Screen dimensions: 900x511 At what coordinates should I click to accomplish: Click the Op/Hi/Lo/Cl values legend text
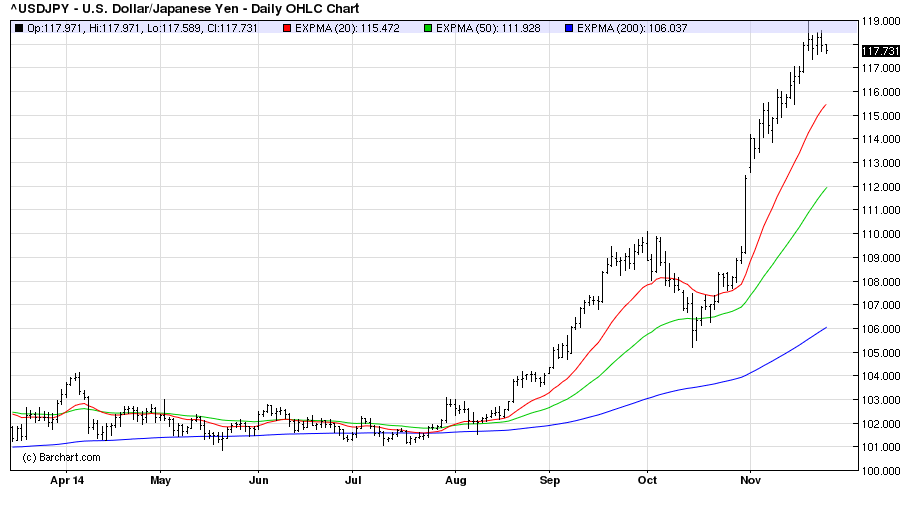(x=143, y=28)
